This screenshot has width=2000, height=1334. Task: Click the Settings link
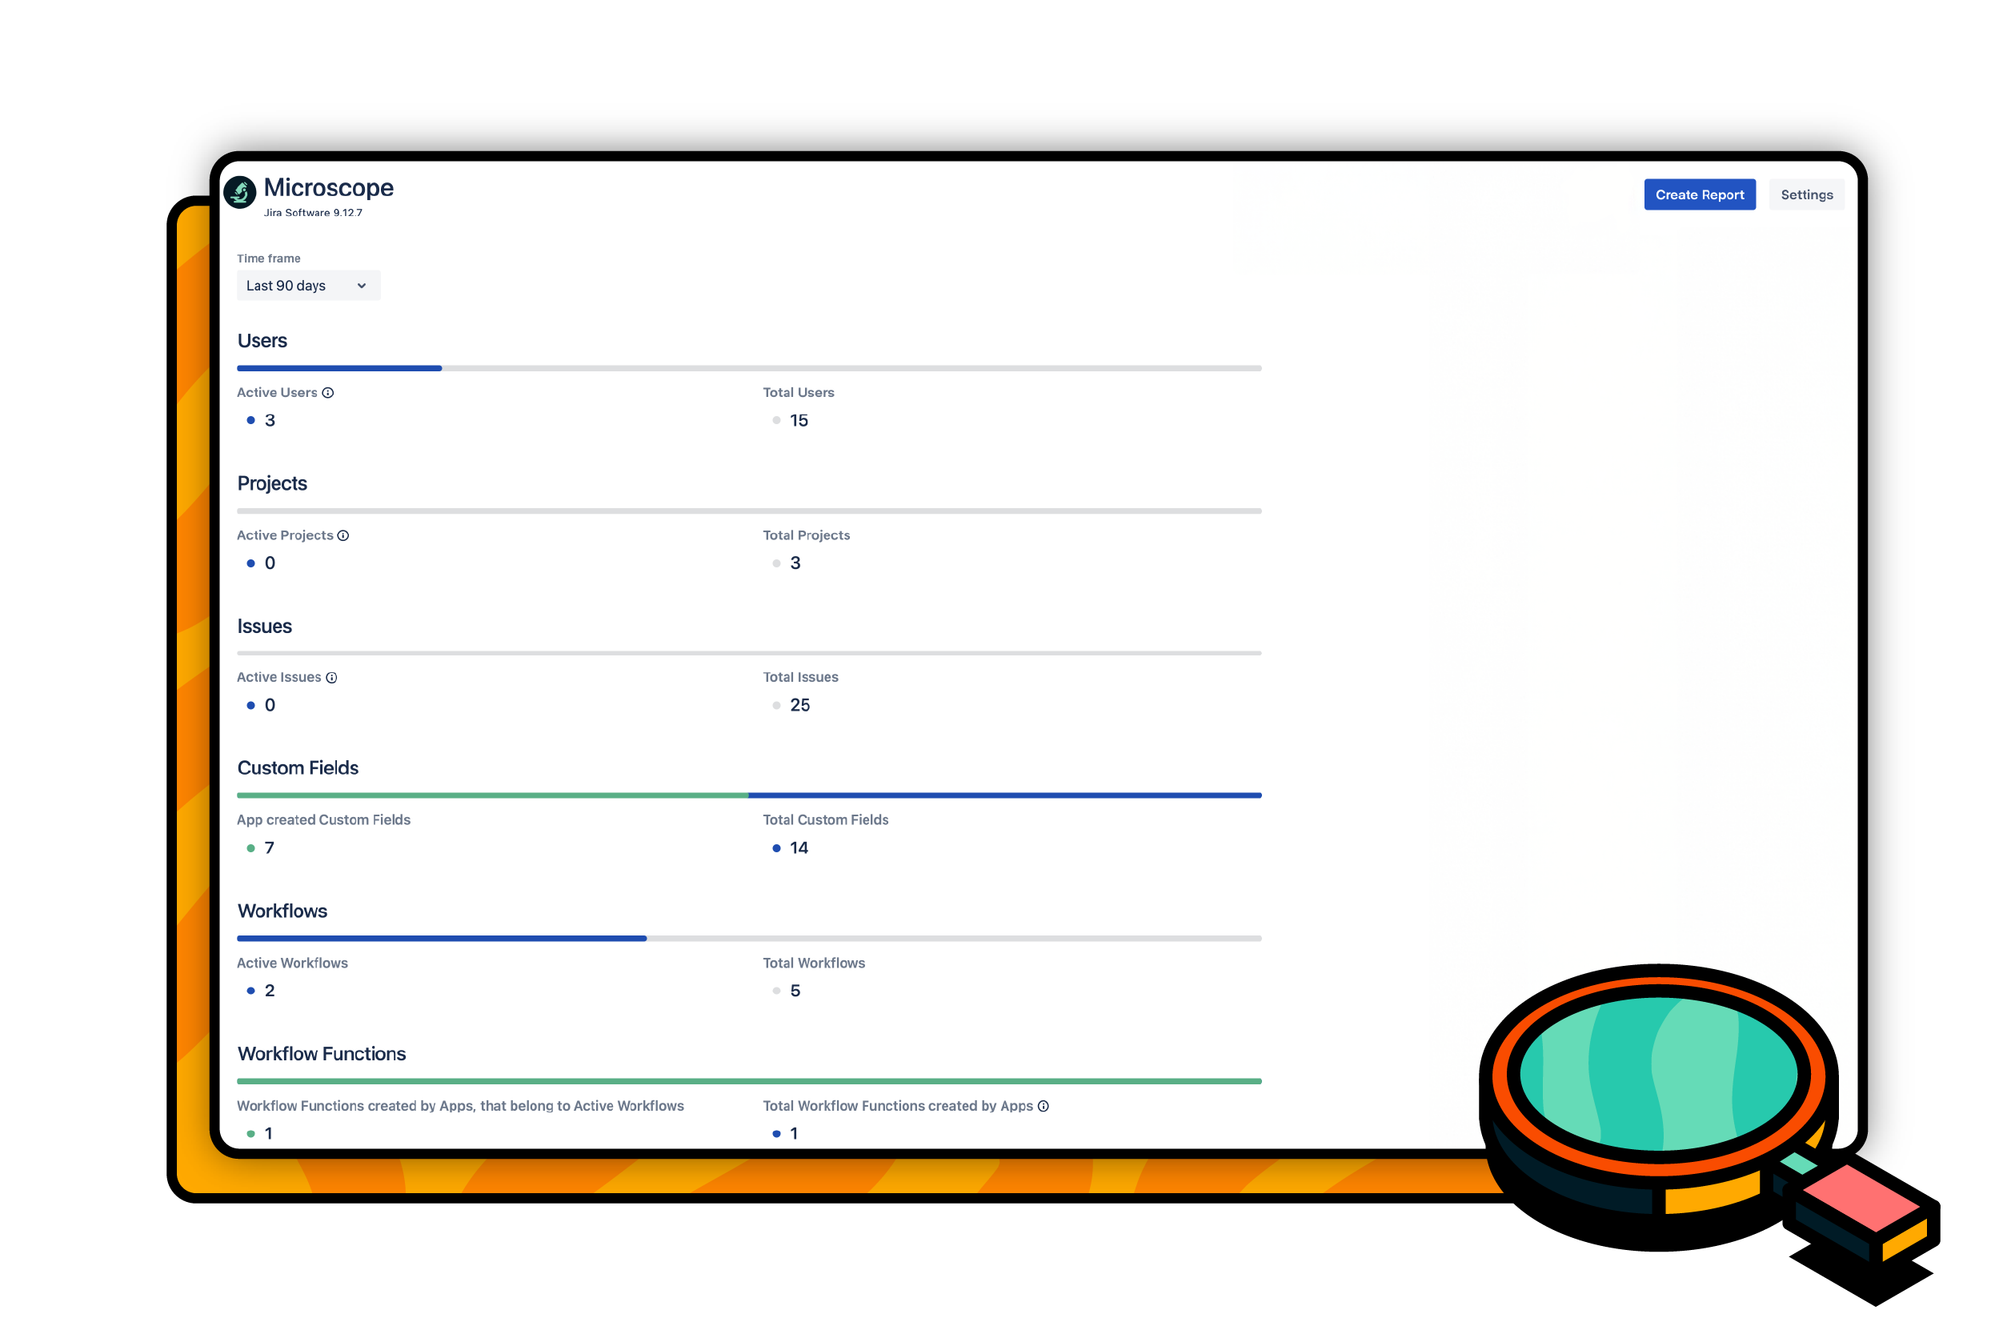point(1805,194)
